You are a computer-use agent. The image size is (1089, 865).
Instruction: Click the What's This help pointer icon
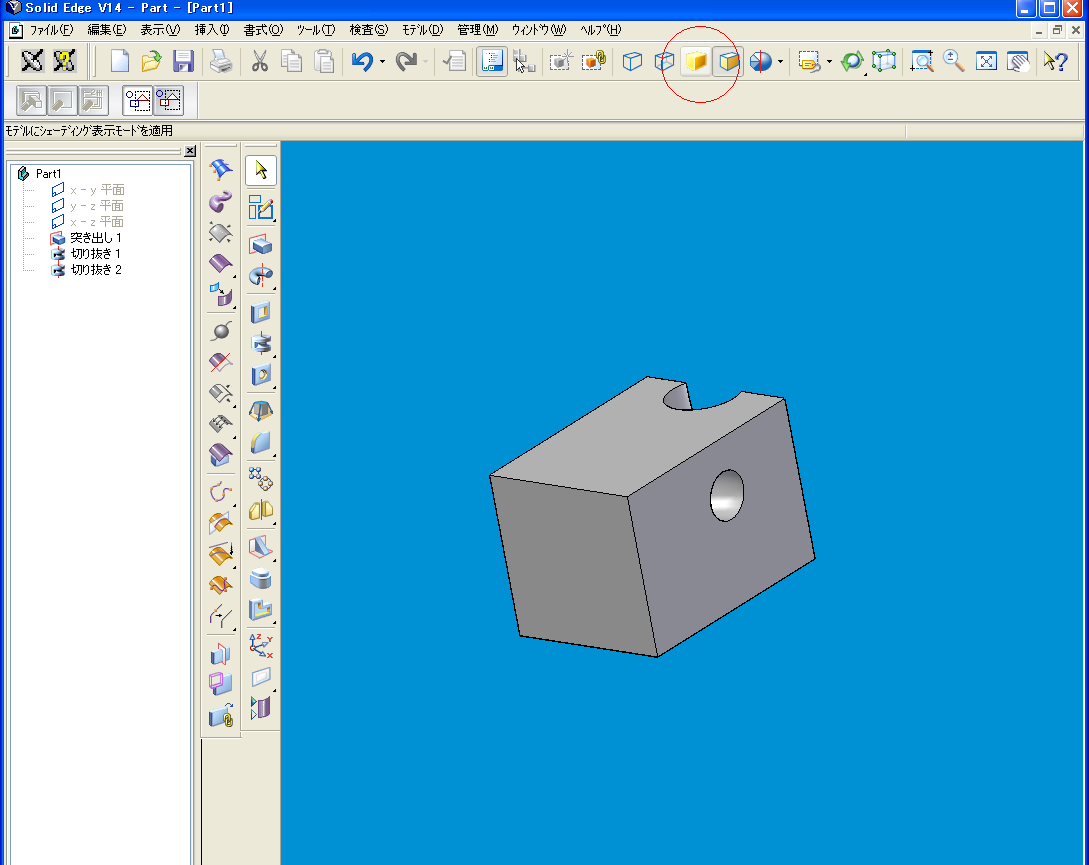1056,61
